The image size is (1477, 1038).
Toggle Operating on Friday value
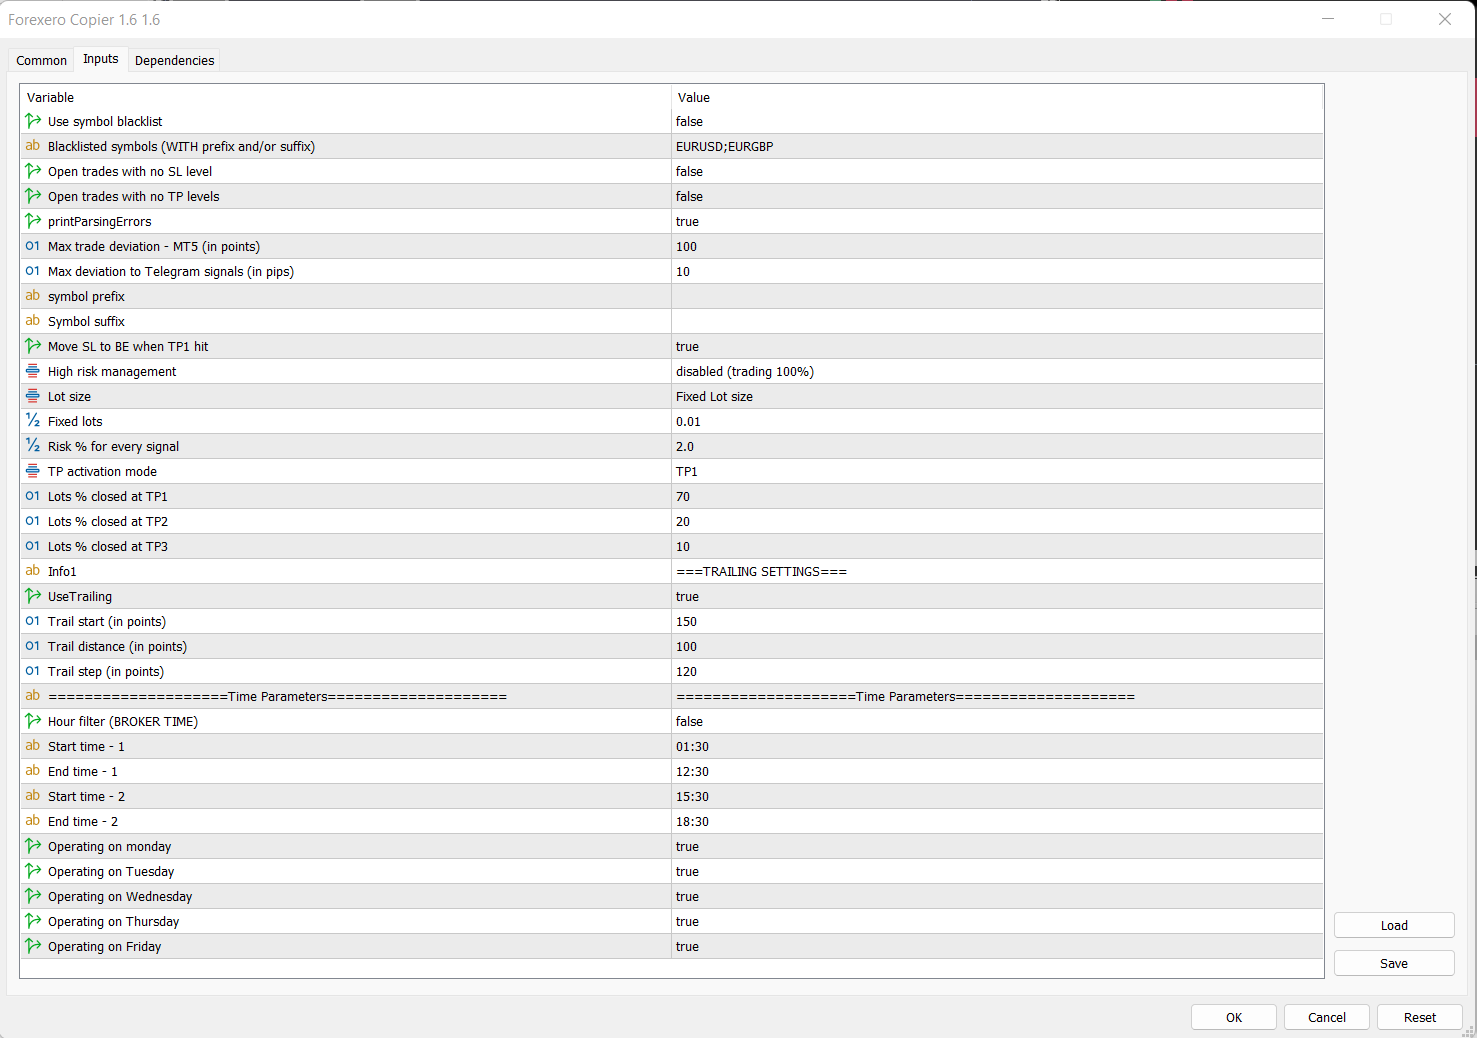point(997,946)
